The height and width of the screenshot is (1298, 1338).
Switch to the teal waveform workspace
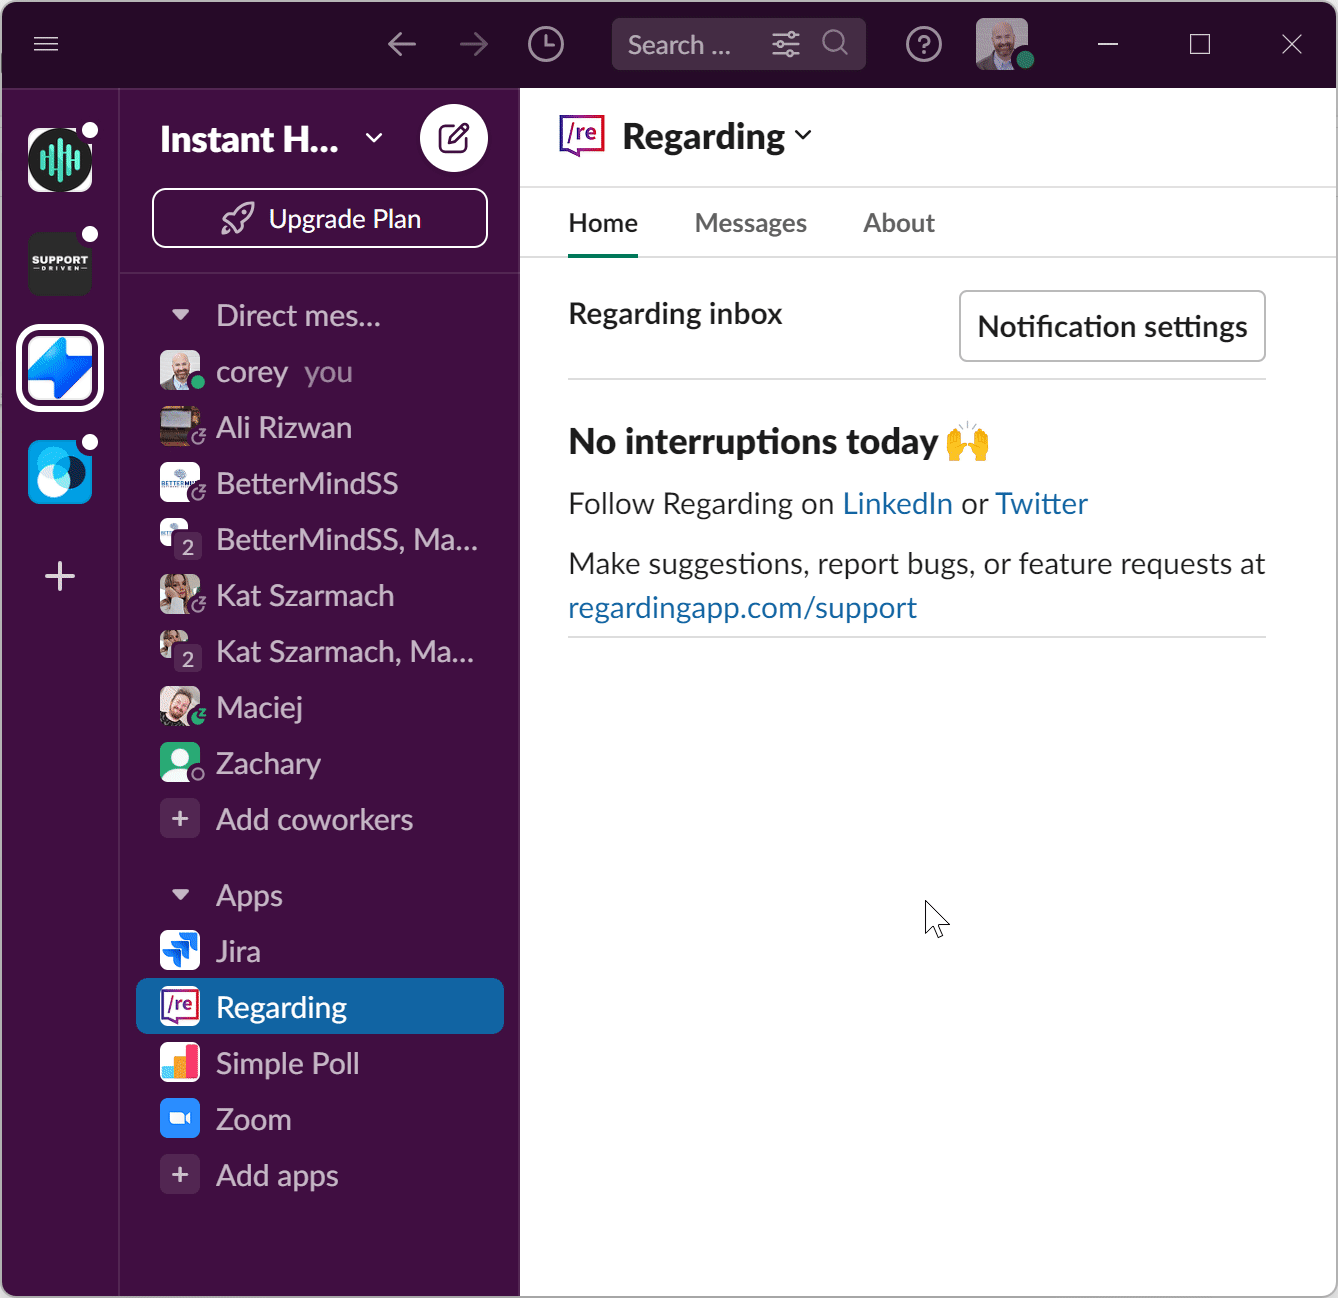click(x=60, y=160)
